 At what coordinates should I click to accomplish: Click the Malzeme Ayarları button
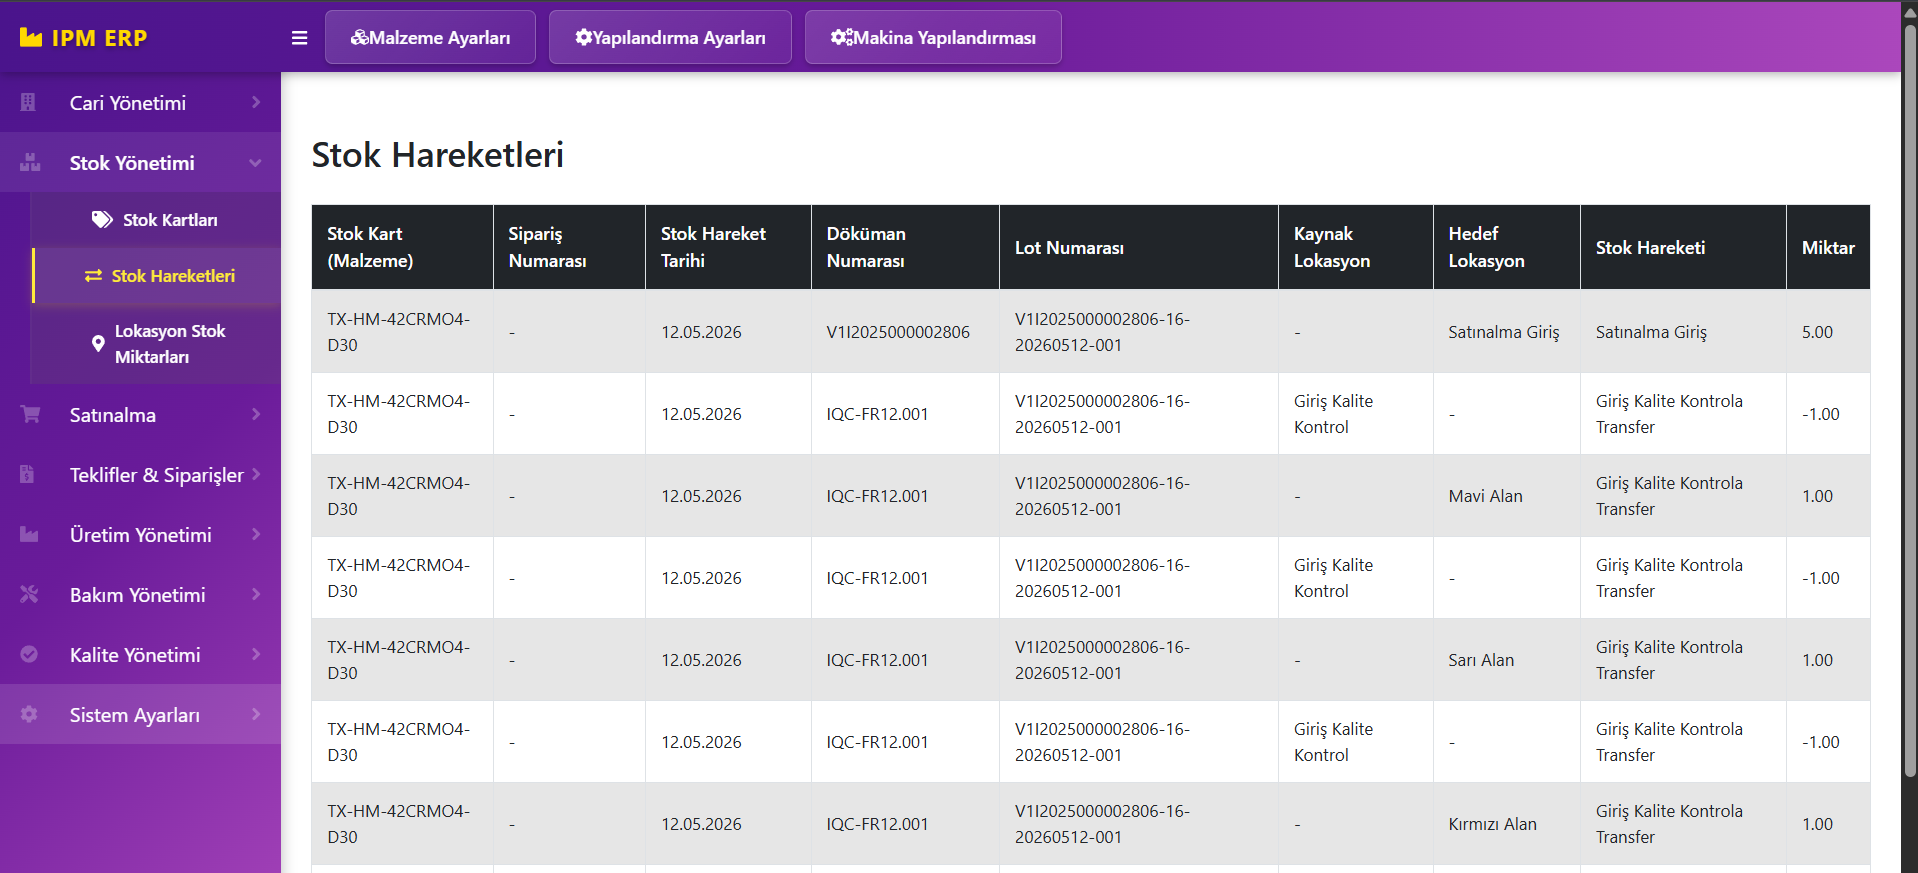tap(430, 37)
